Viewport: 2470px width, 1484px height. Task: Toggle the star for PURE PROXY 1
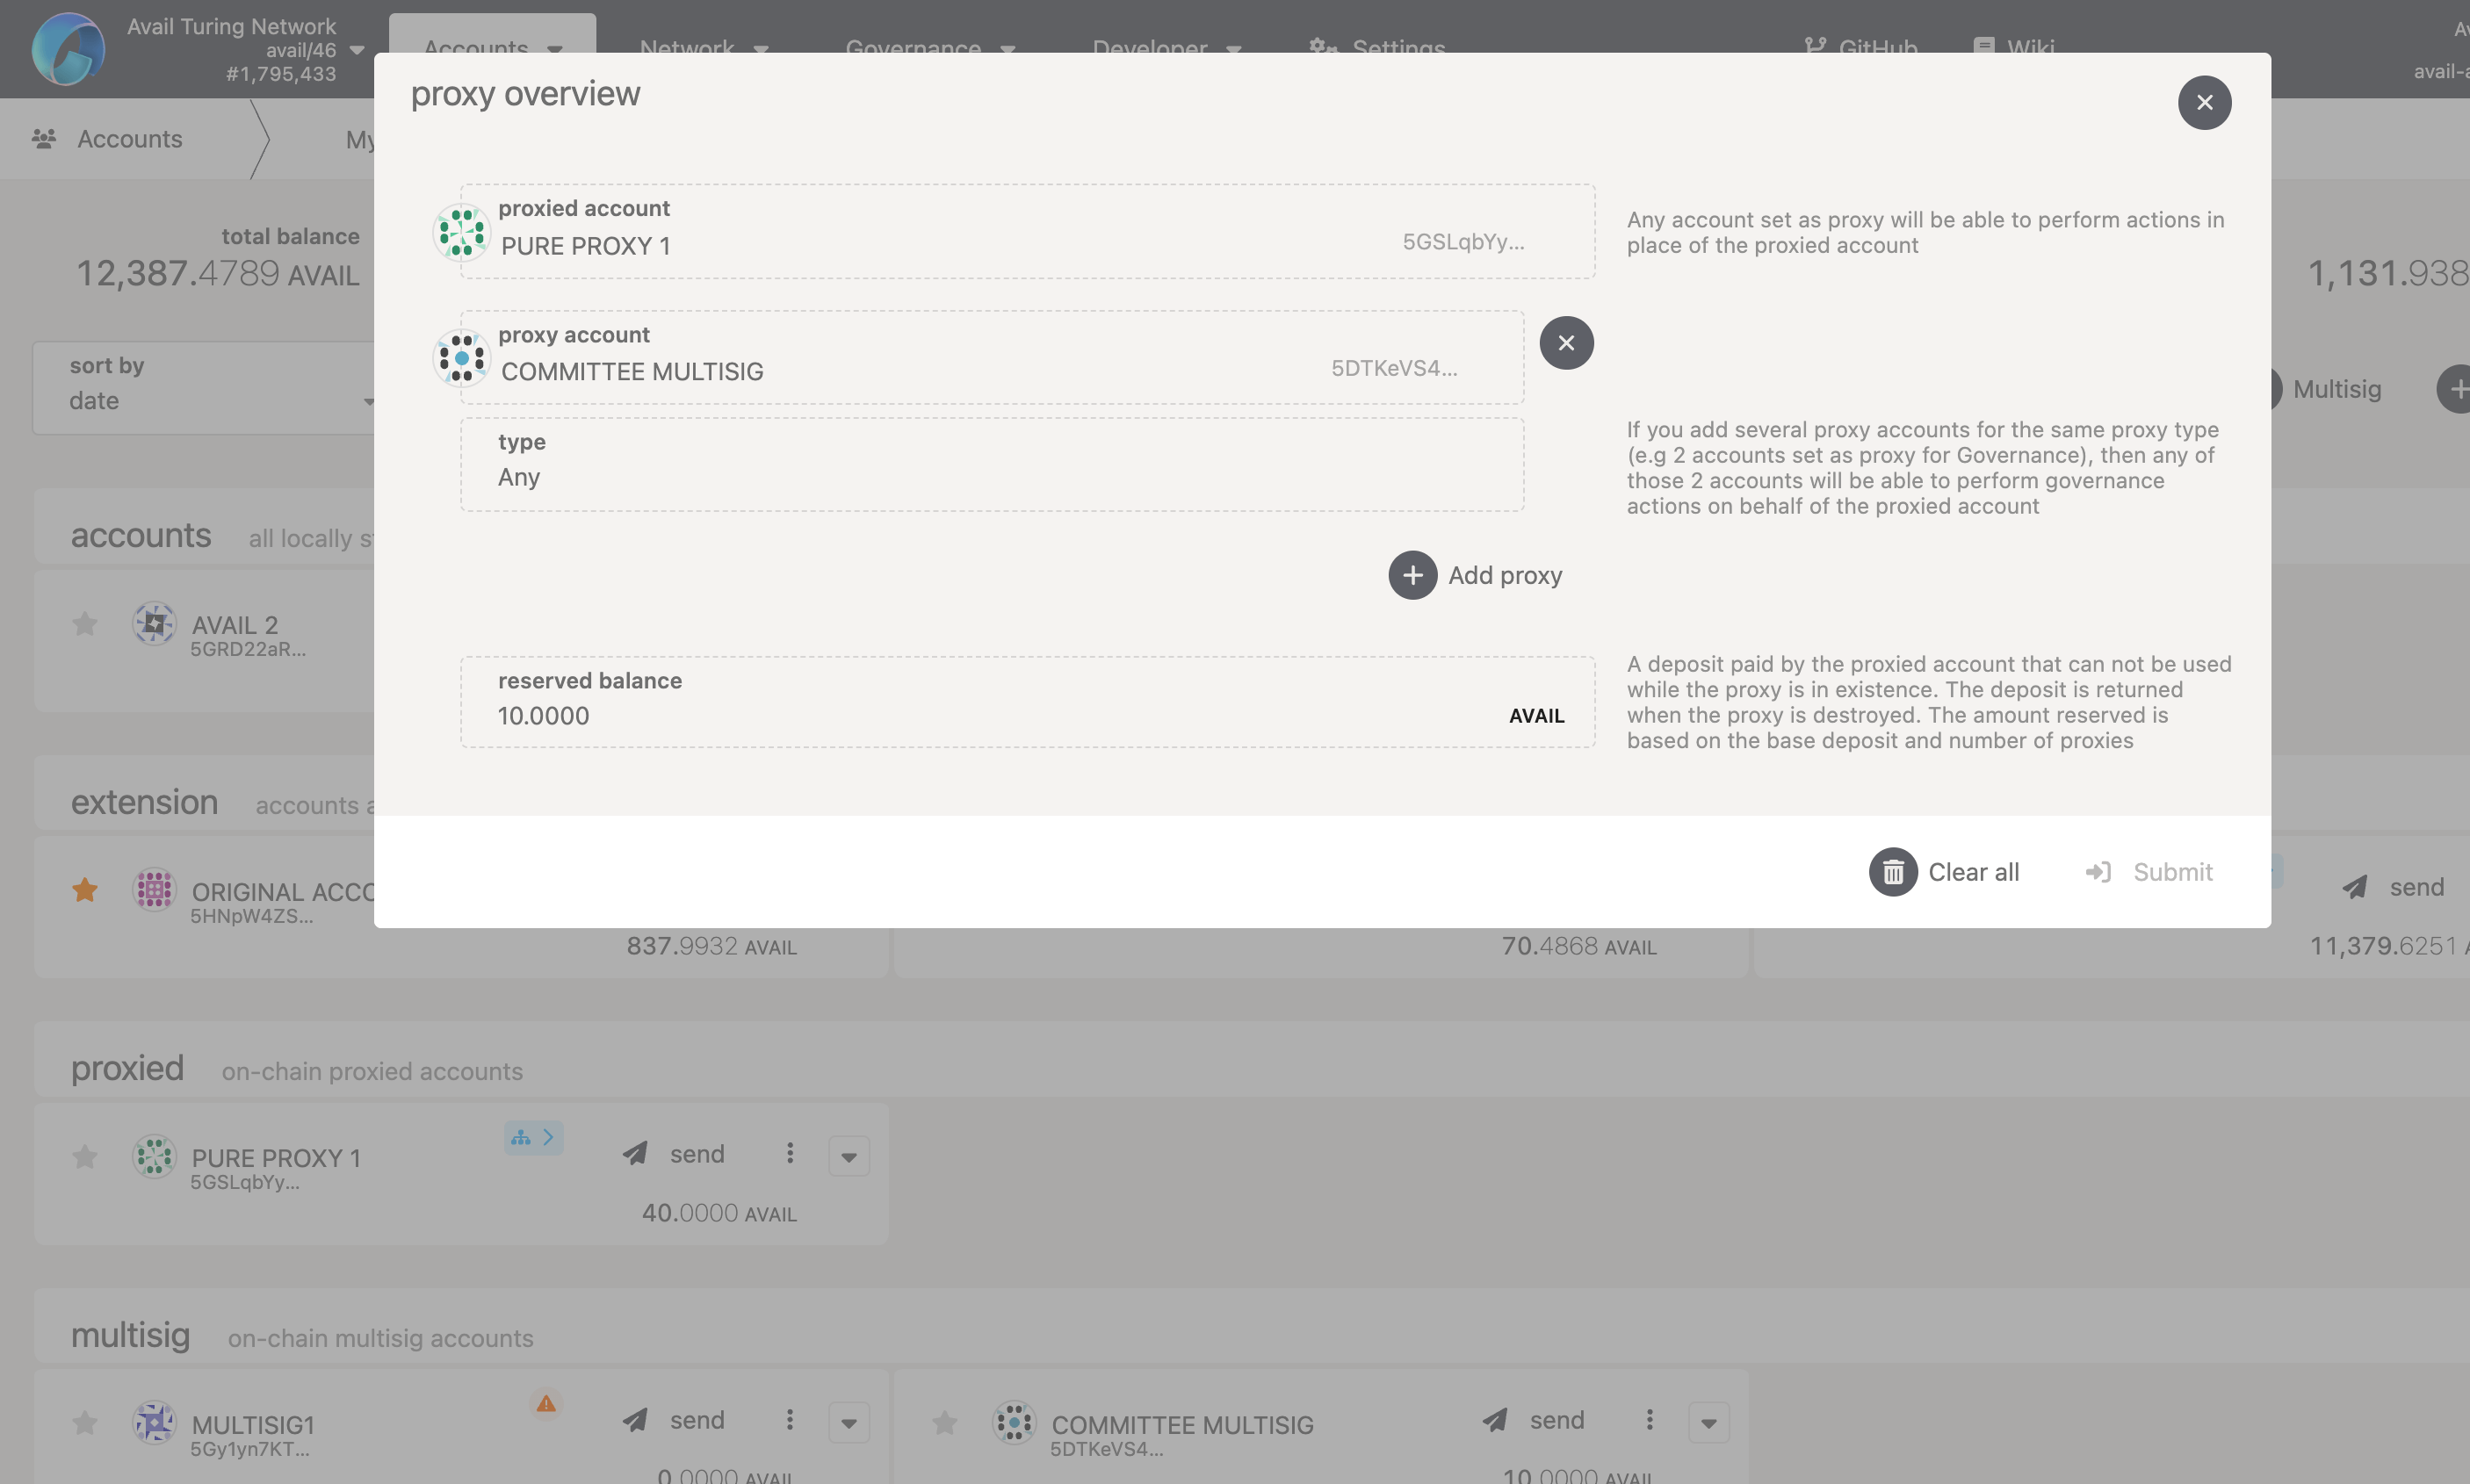[x=85, y=1157]
